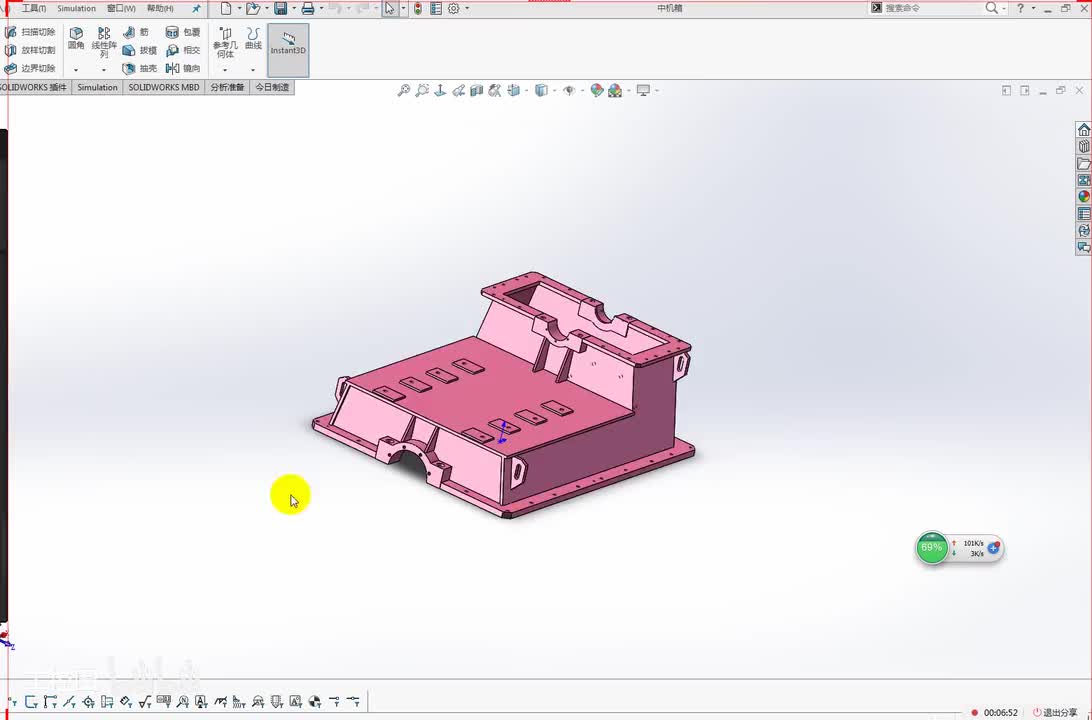
Task: Open the Options gear
Action: click(x=453, y=8)
